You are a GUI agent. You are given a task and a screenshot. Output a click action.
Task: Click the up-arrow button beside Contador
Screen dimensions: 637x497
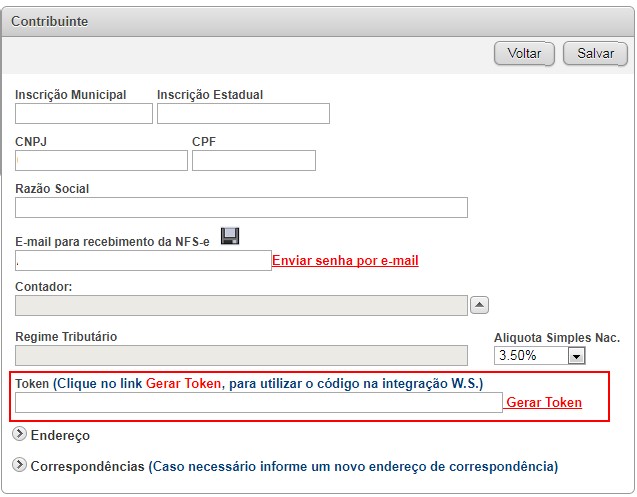479,305
